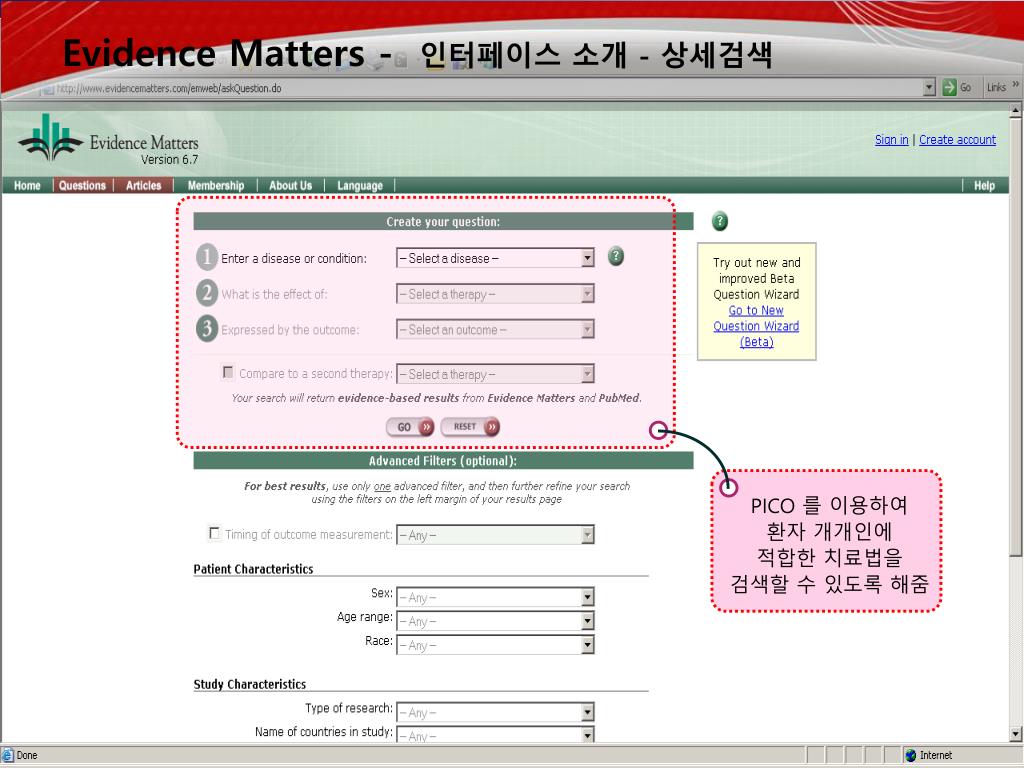Open help icon beside Create your question
This screenshot has height=768, width=1024.
pyautogui.click(x=719, y=221)
